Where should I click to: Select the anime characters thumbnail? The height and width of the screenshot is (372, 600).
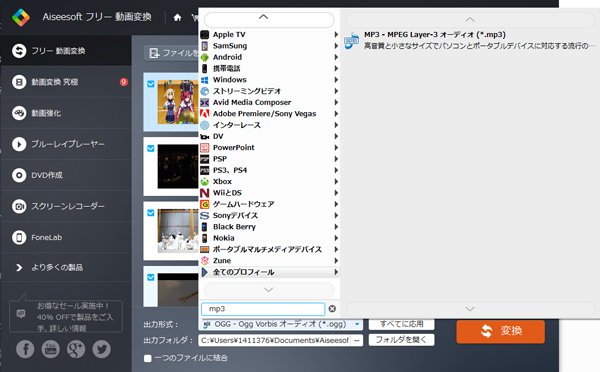[x=178, y=102]
